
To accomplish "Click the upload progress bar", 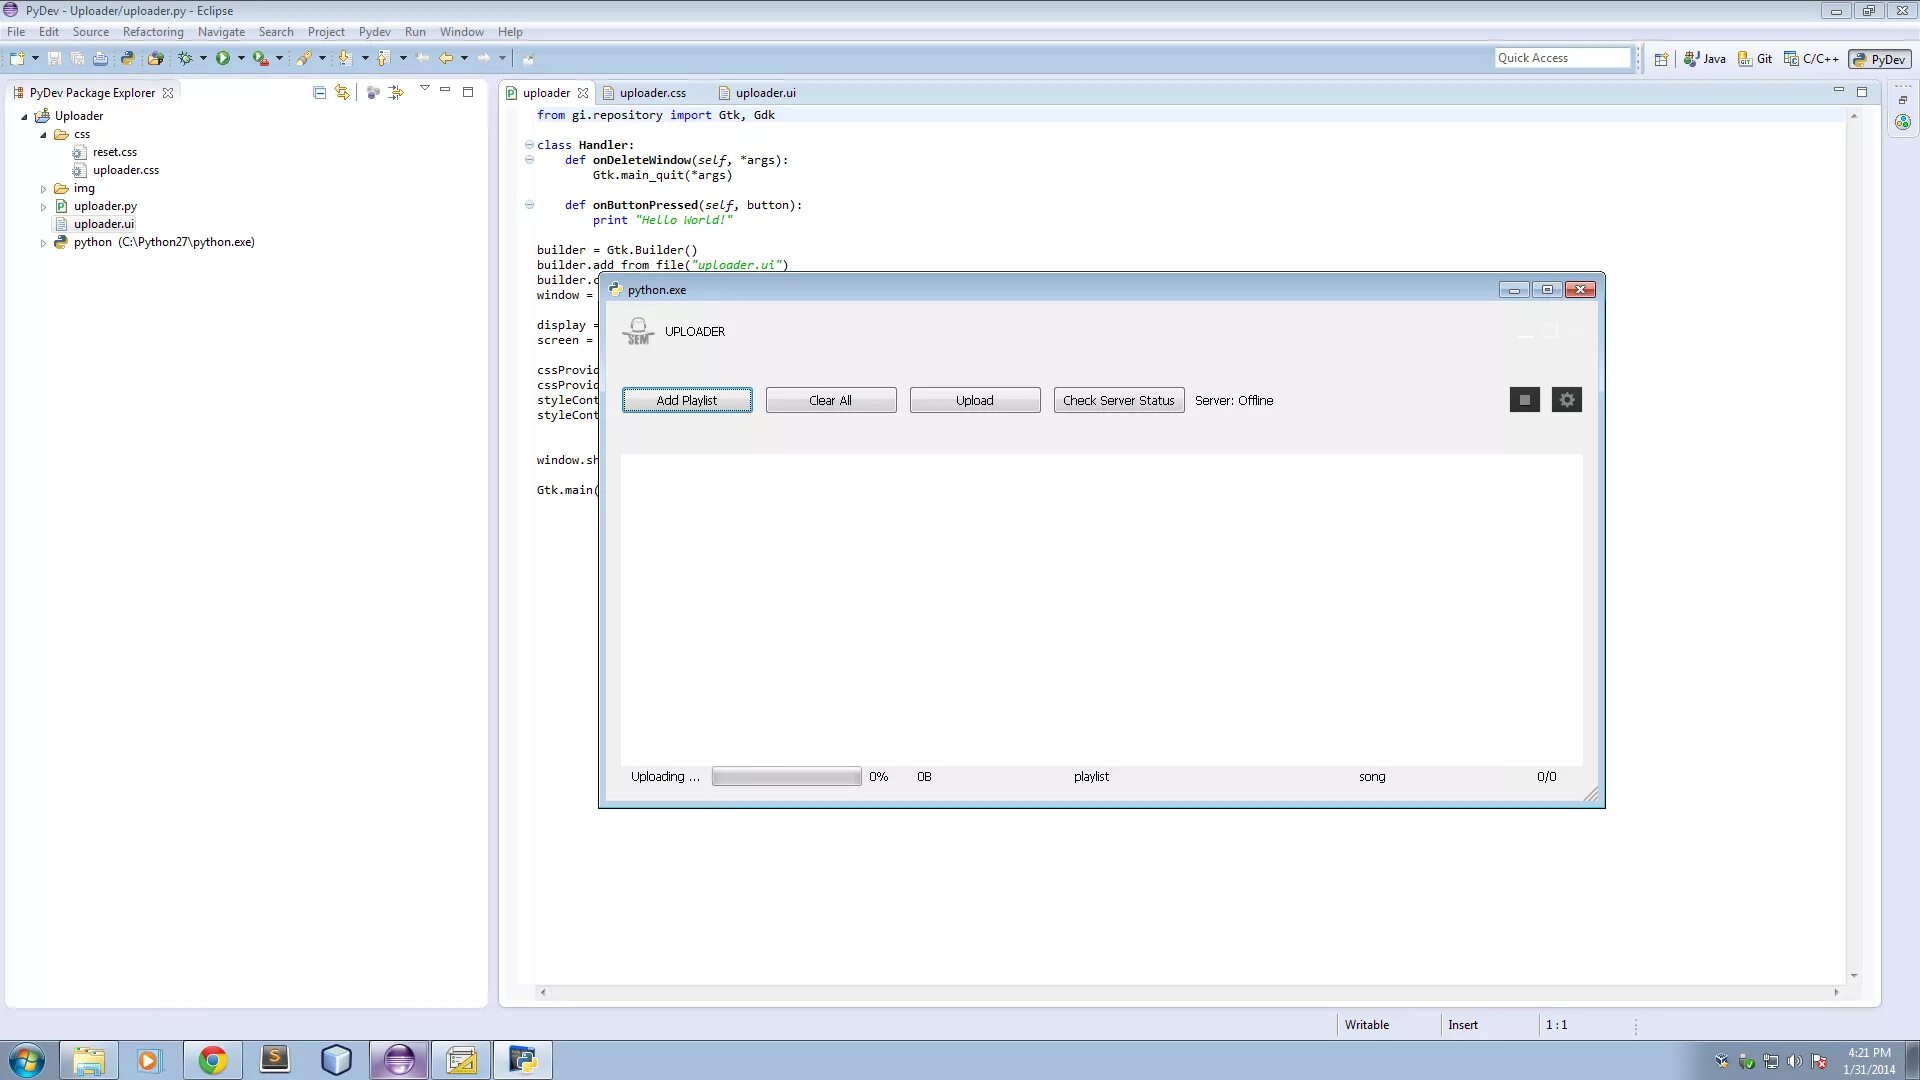I will coord(786,777).
